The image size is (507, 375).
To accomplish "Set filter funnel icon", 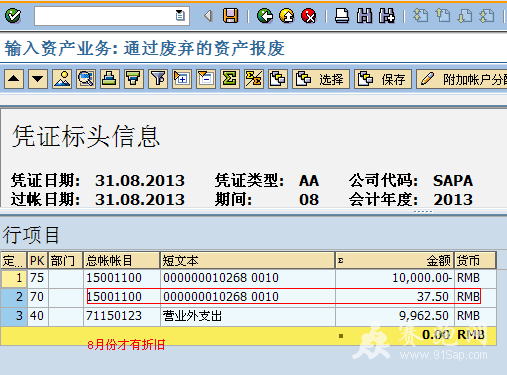I will 158,79.
